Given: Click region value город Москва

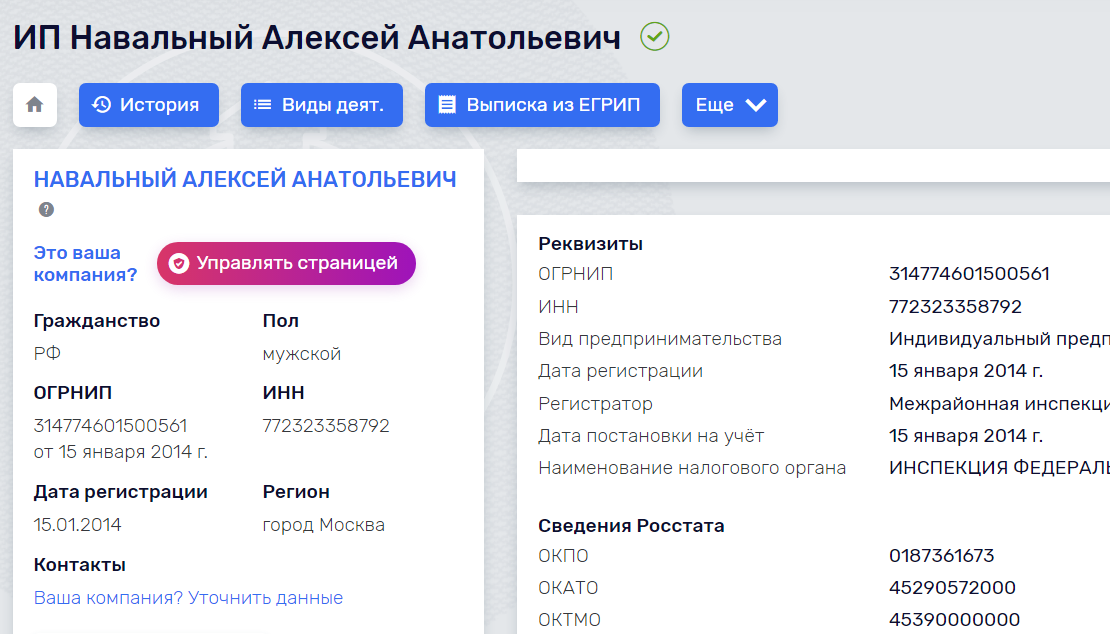Looking at the screenshot, I should 324,525.
